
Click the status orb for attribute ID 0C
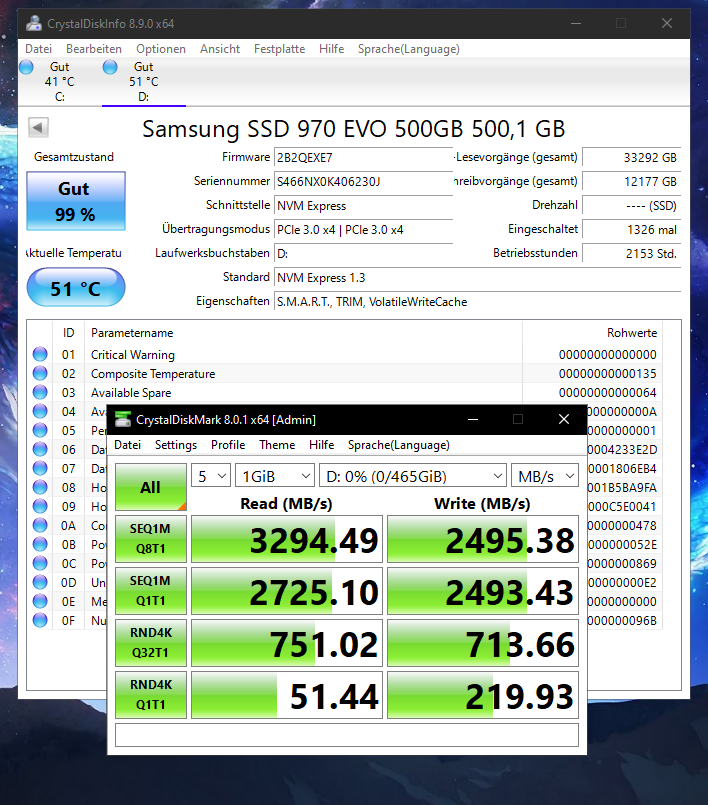pos(40,563)
